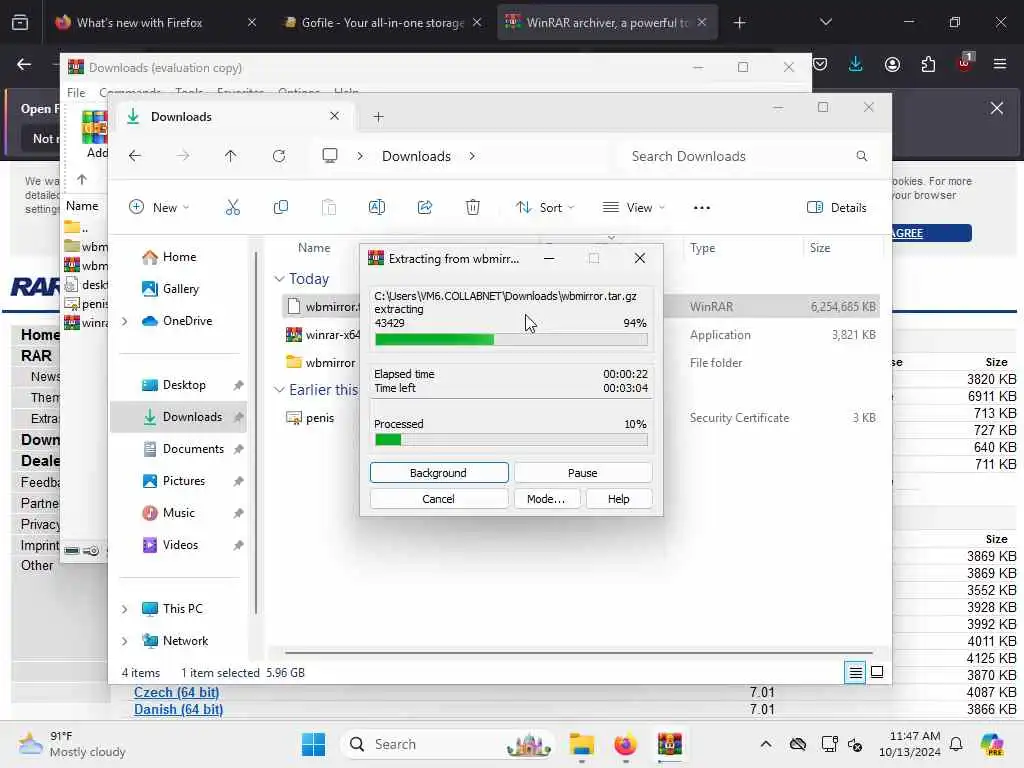Expand Network tree node
The width and height of the screenshot is (1024, 768).
(x=125, y=641)
